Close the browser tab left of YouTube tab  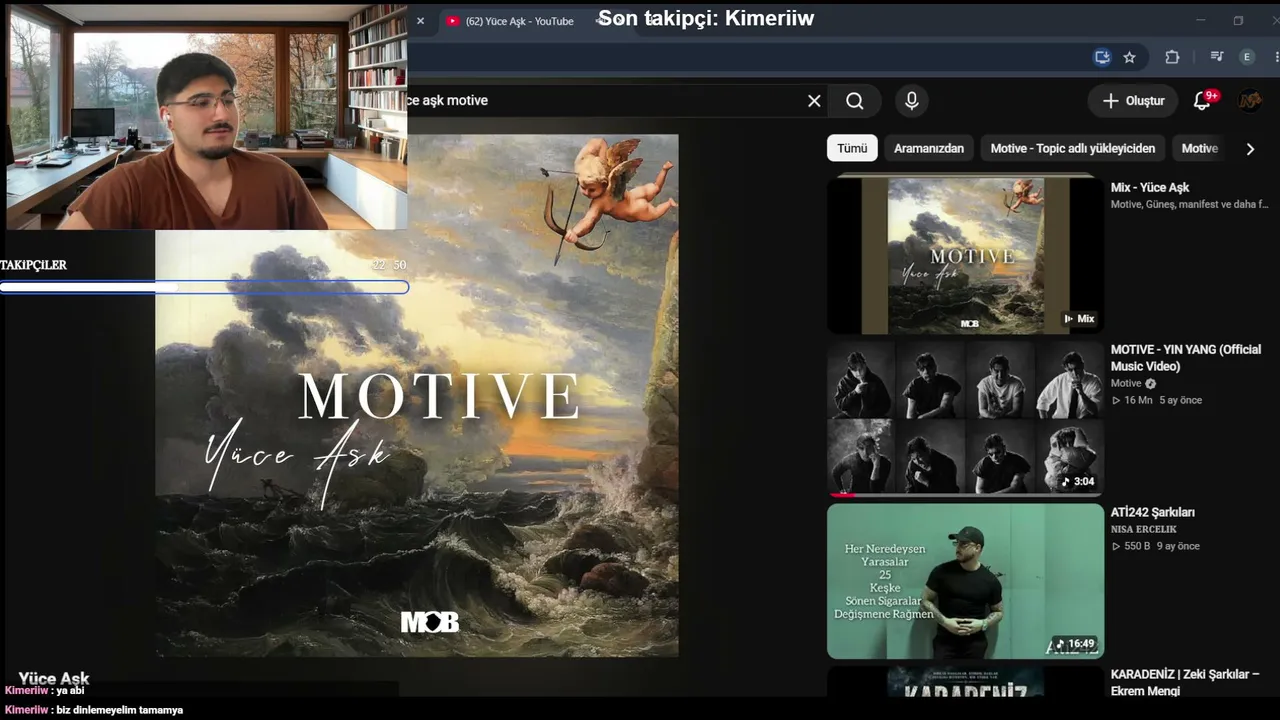pyautogui.click(x=420, y=21)
